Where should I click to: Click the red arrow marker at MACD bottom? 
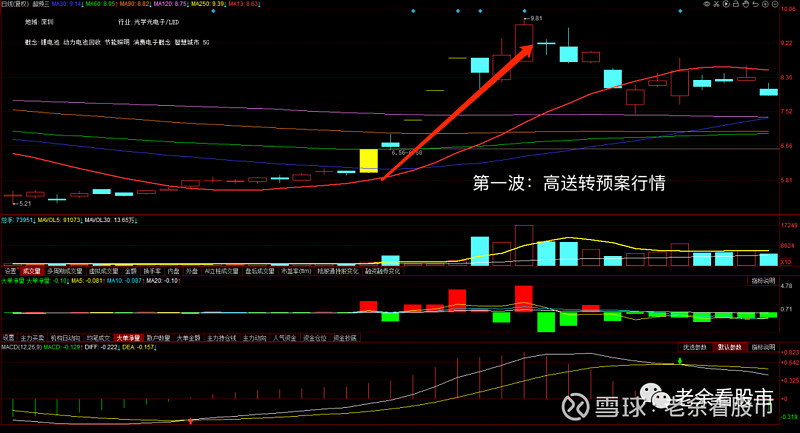click(x=190, y=420)
